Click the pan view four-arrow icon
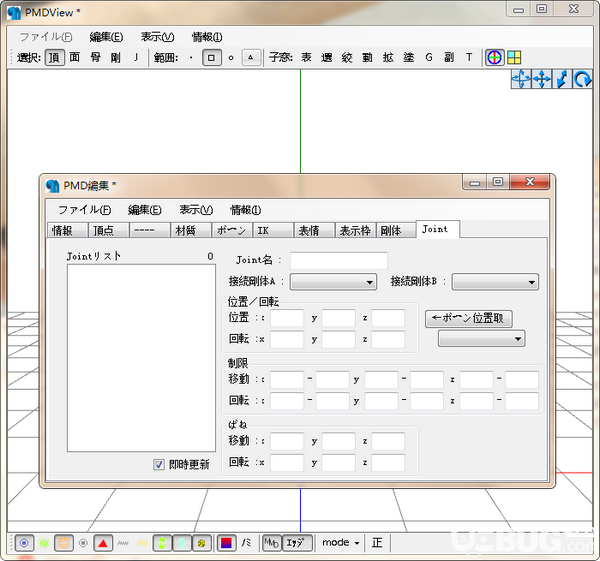Screen dimensions: 600x561 click(541, 79)
